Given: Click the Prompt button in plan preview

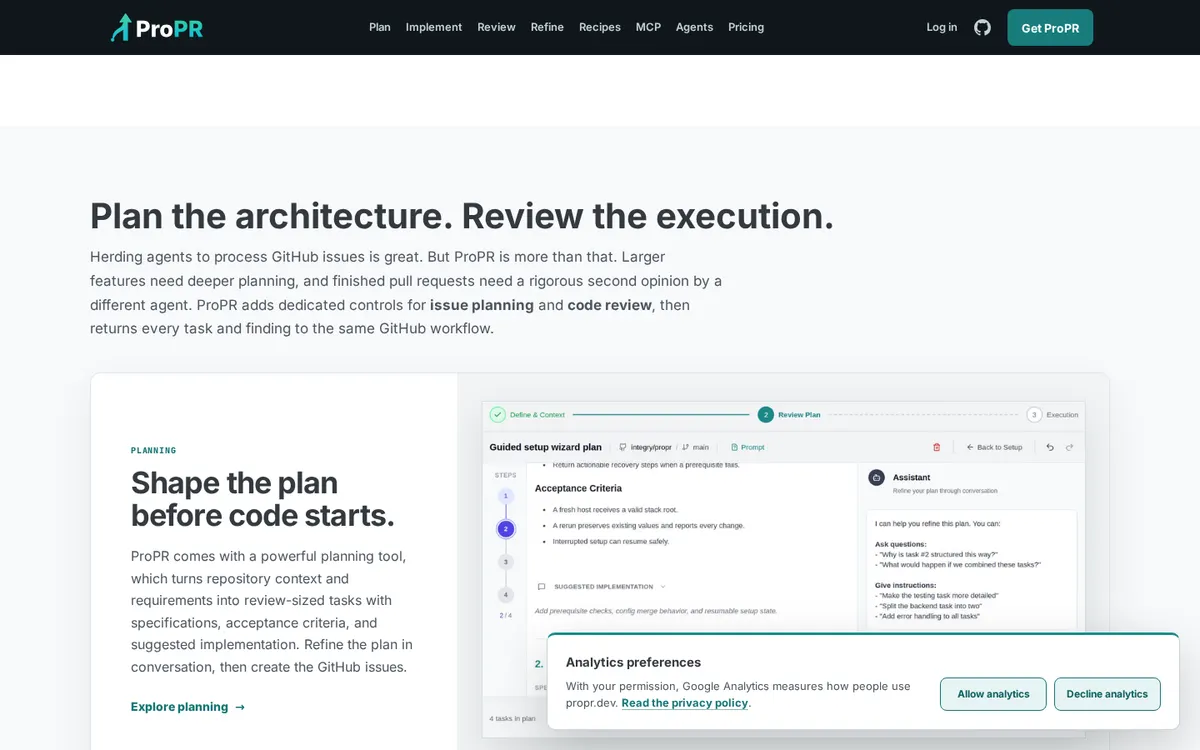Looking at the screenshot, I should [748, 447].
